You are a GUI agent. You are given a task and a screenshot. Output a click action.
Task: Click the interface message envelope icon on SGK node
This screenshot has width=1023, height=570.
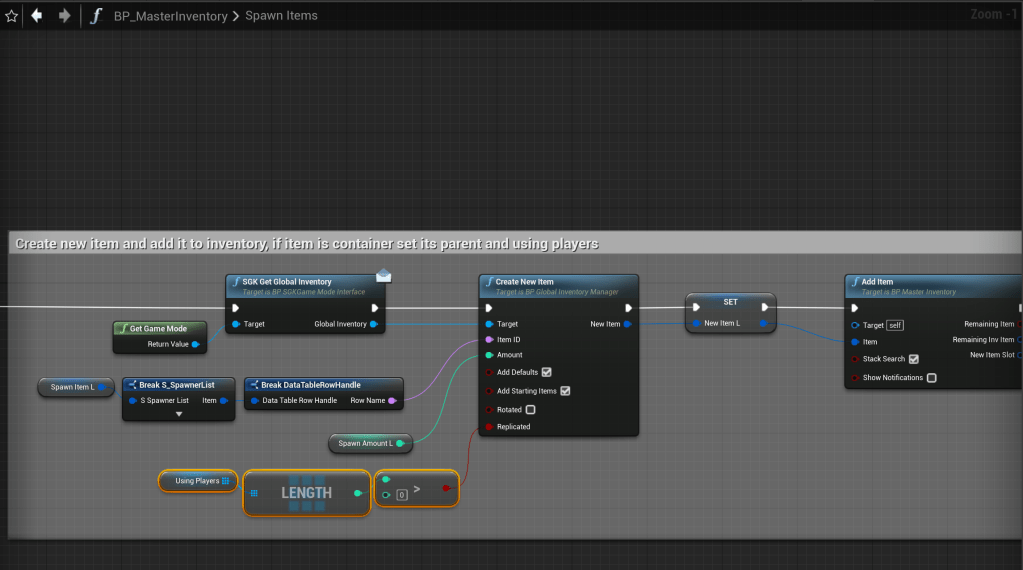383,275
